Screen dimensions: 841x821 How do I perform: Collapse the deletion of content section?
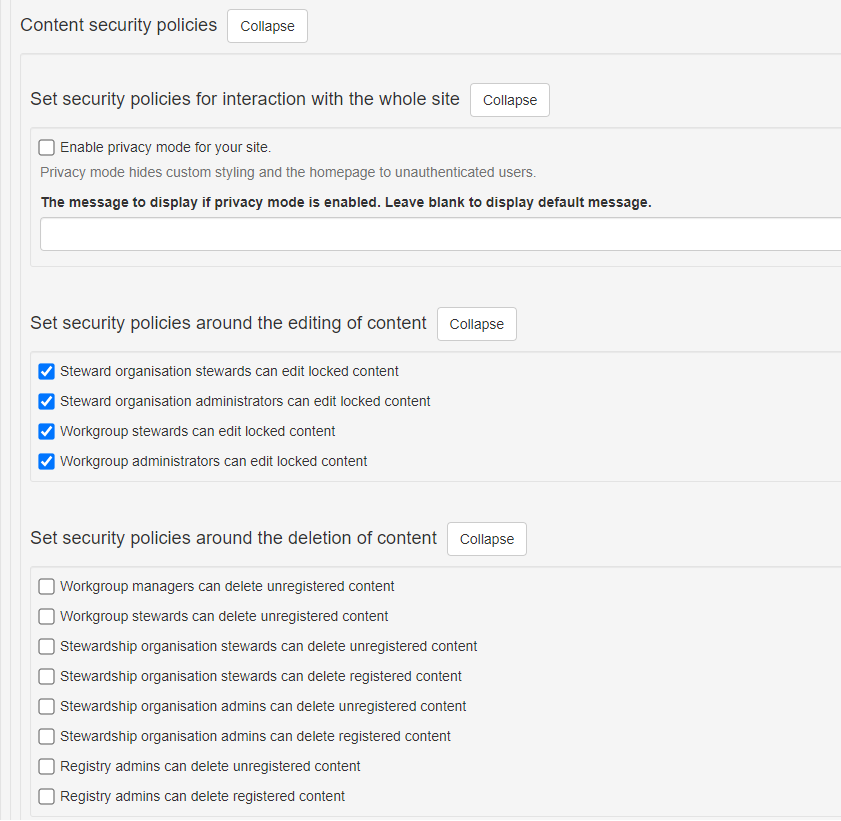pyautogui.click(x=487, y=539)
